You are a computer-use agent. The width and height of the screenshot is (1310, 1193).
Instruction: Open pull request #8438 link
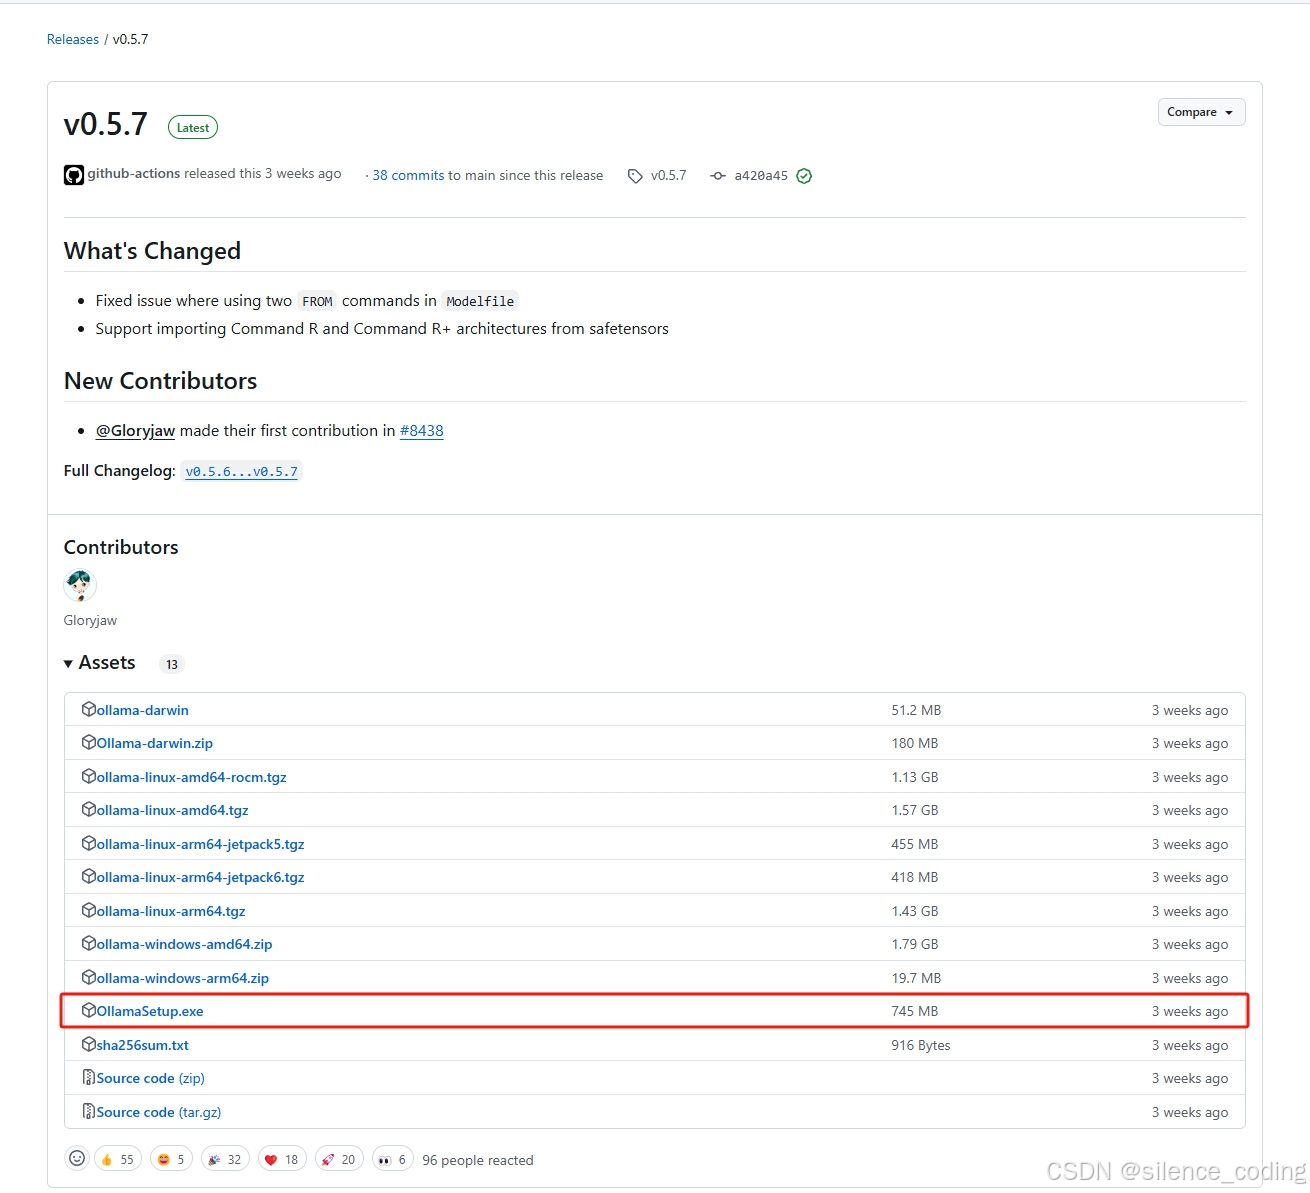click(x=422, y=431)
